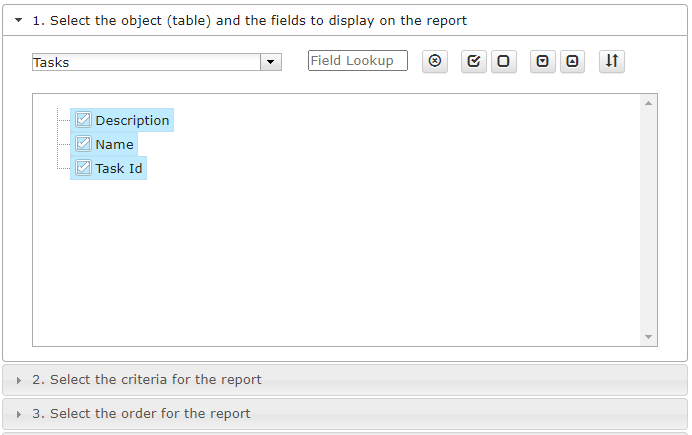Open '2. Select the criteria for the report'
Viewport: 692px width, 435px height.
pos(147,379)
